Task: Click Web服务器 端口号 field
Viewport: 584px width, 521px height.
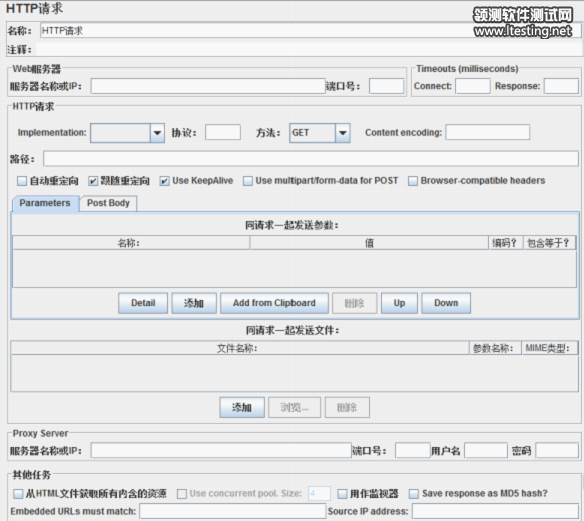Action: coord(386,86)
